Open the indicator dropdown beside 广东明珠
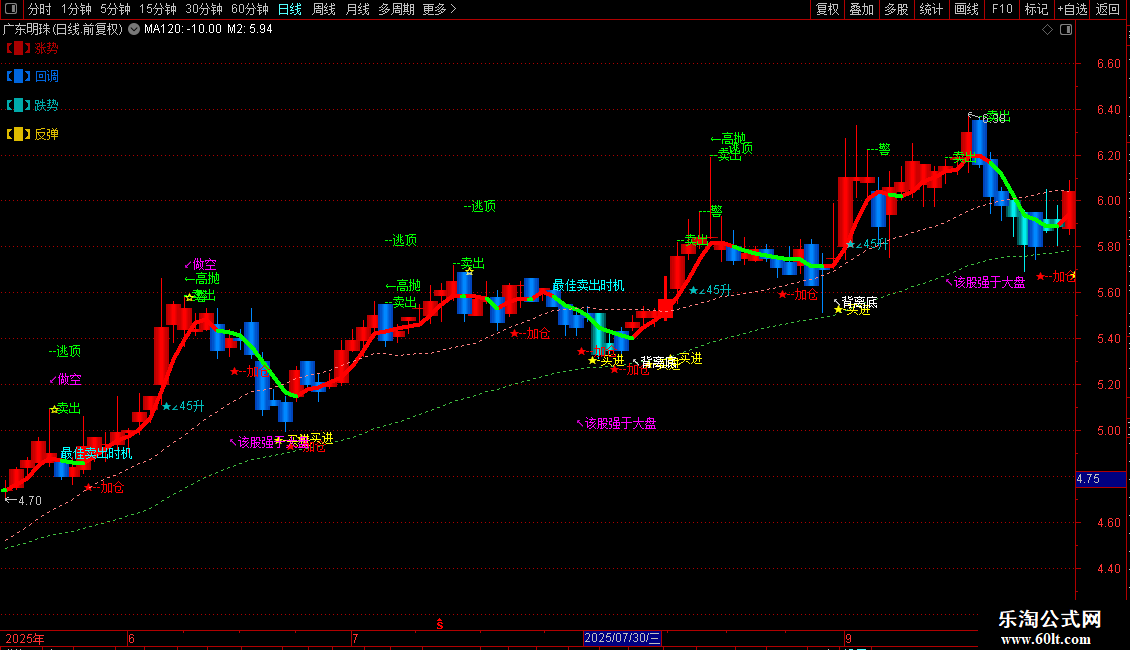Viewport: 1130px width, 650px height. [x=134, y=30]
